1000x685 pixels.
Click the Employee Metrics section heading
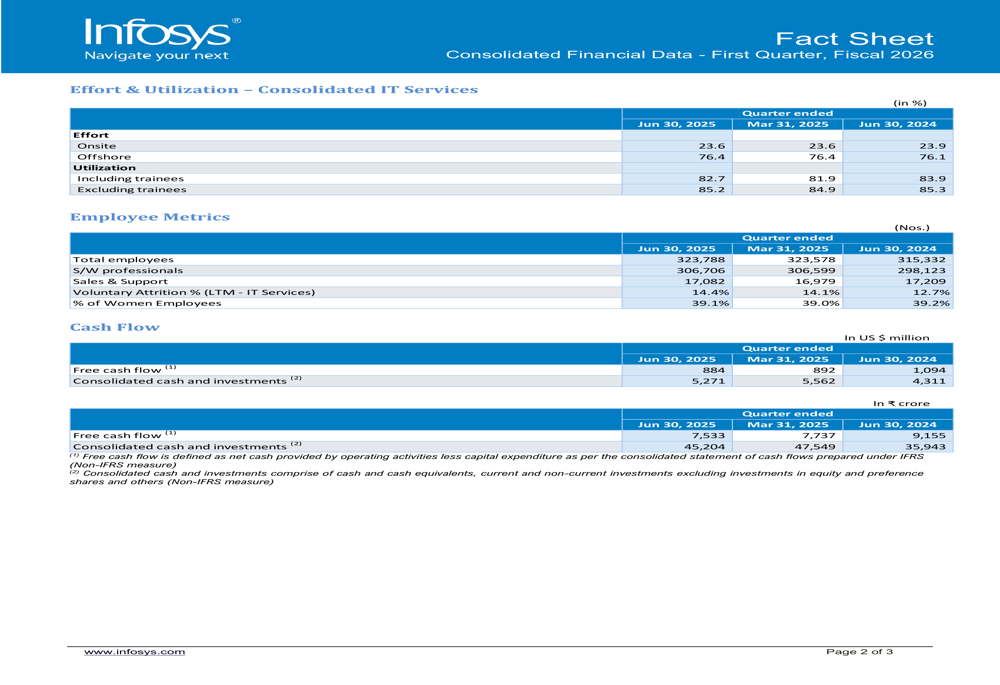click(150, 217)
